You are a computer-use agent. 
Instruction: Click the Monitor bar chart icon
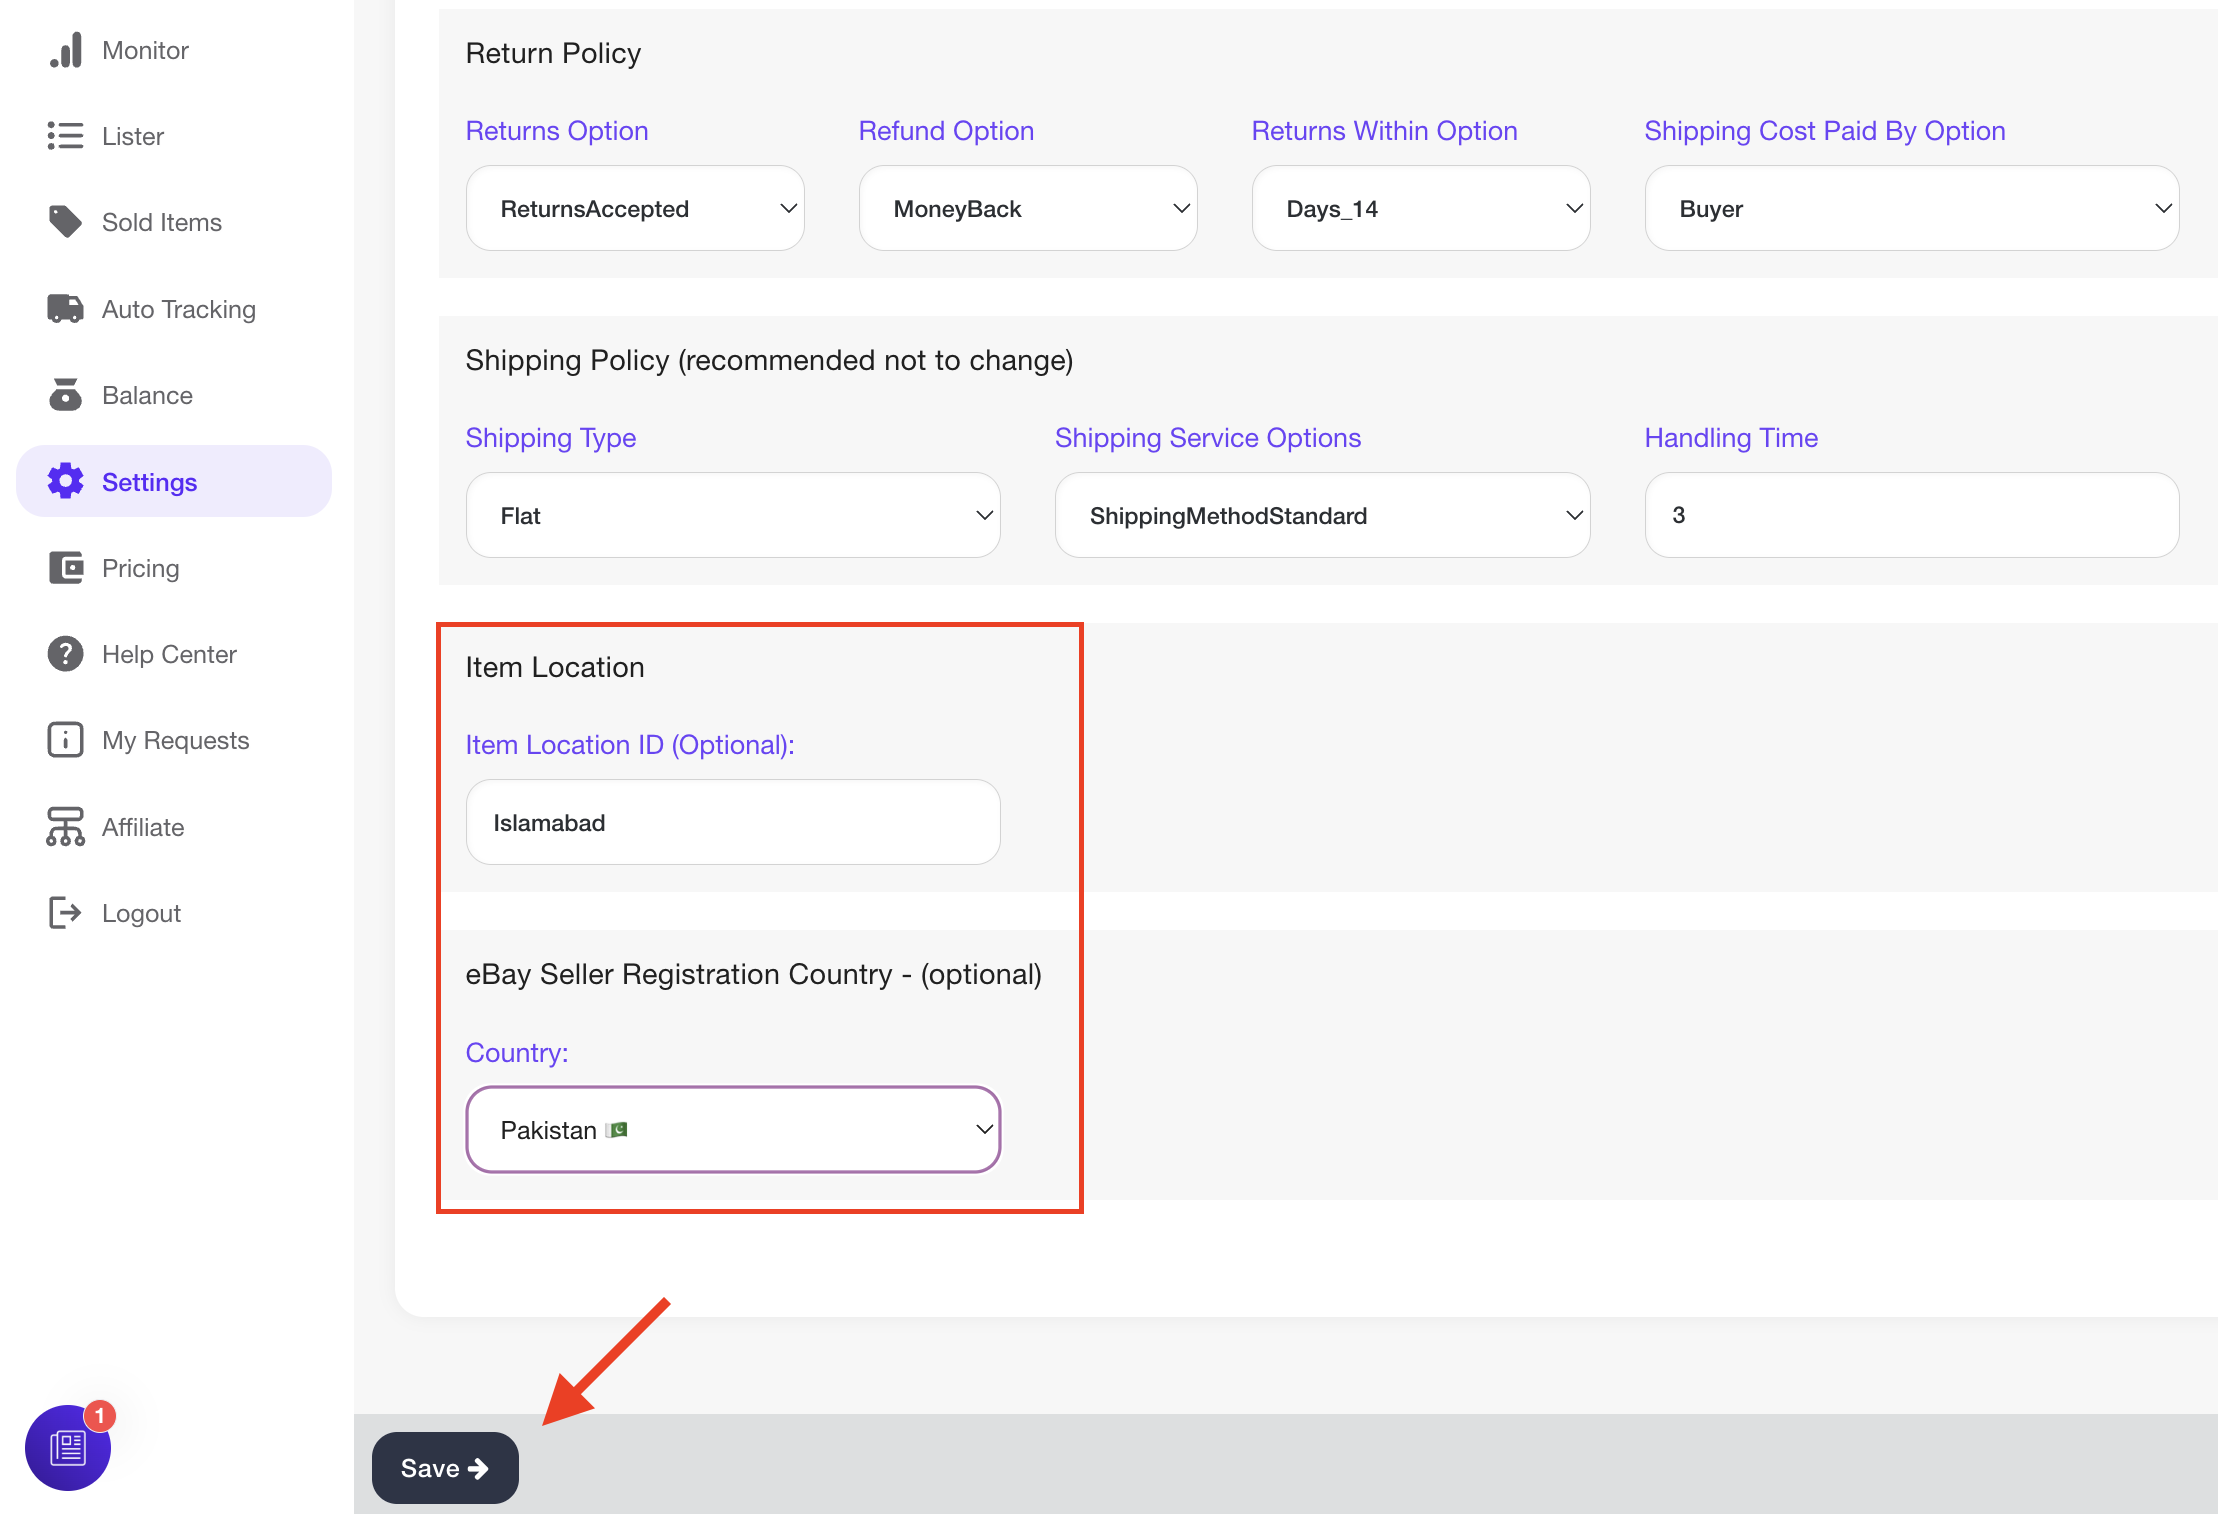tap(66, 50)
